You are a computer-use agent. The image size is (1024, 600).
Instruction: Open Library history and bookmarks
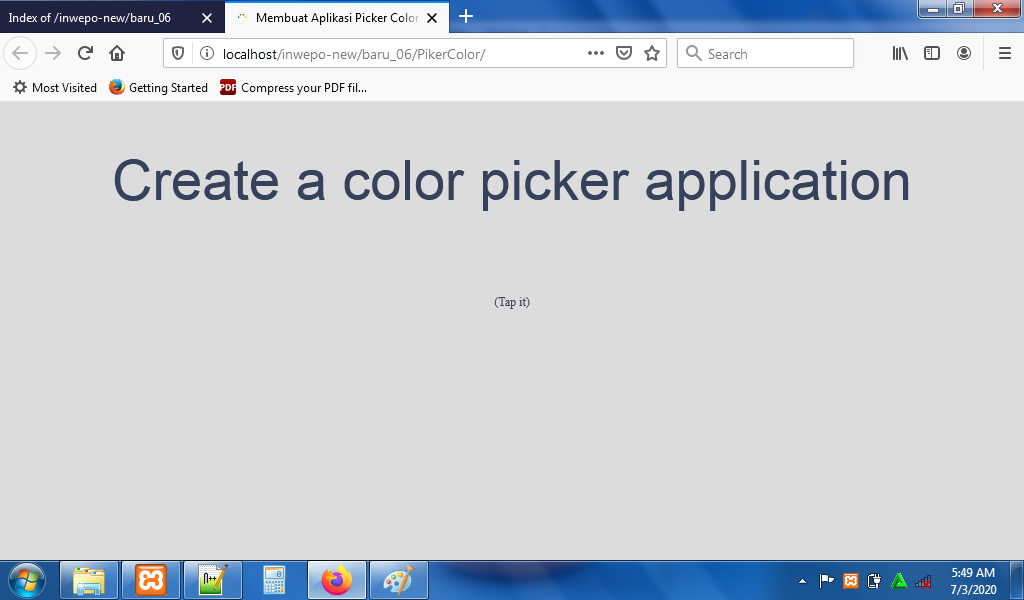click(x=900, y=54)
